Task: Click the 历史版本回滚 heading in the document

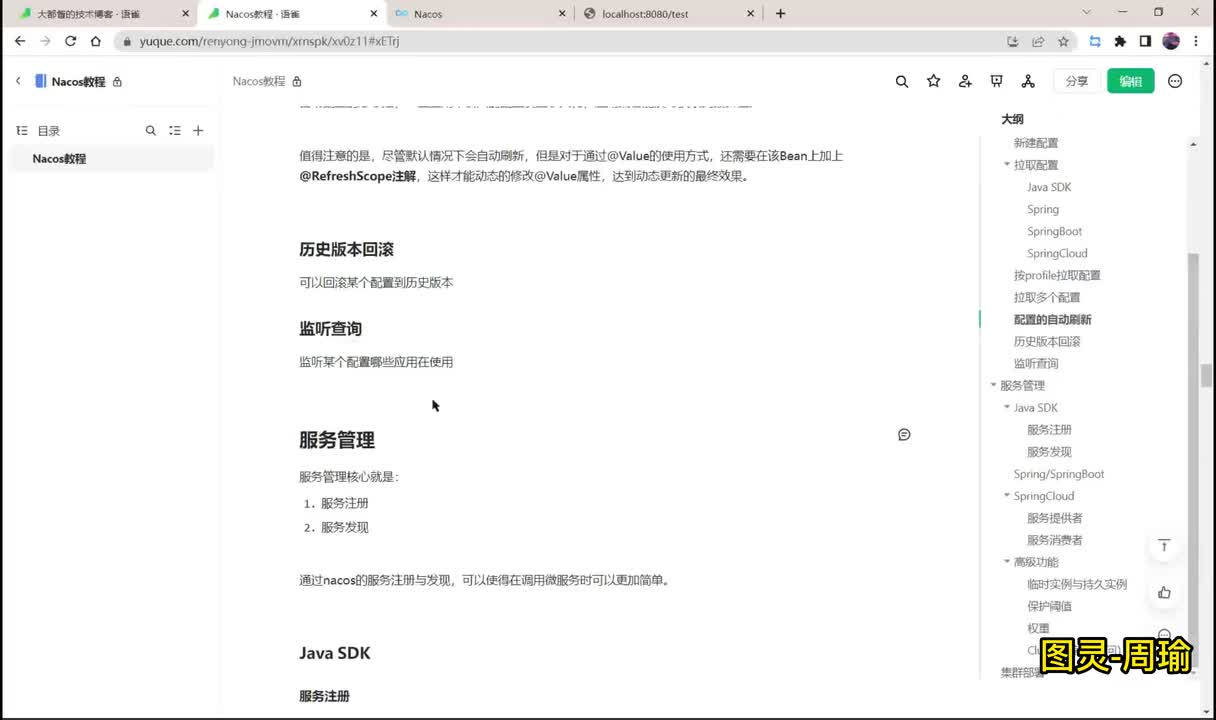Action: pyautogui.click(x=346, y=249)
